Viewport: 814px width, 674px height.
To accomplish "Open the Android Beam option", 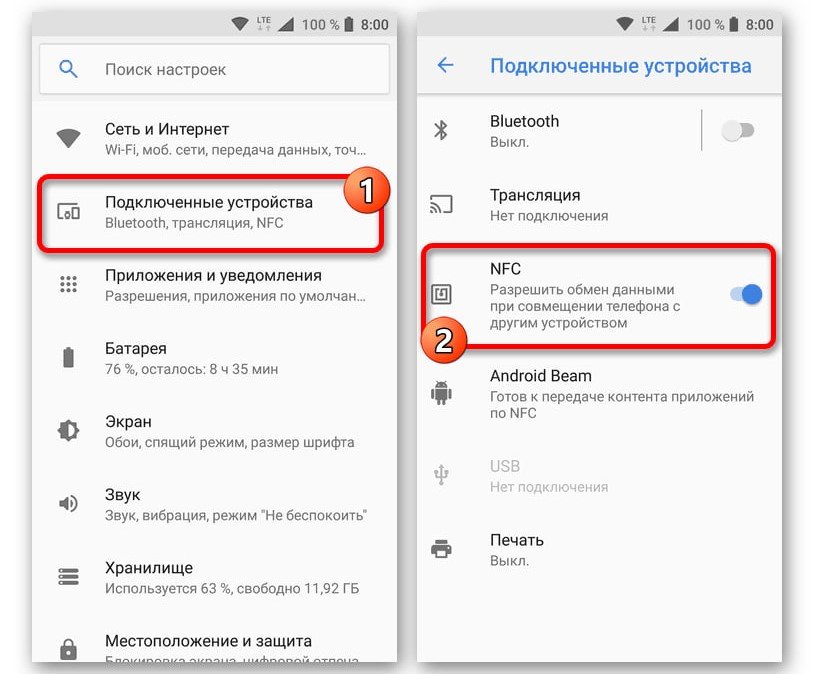I will (599, 394).
